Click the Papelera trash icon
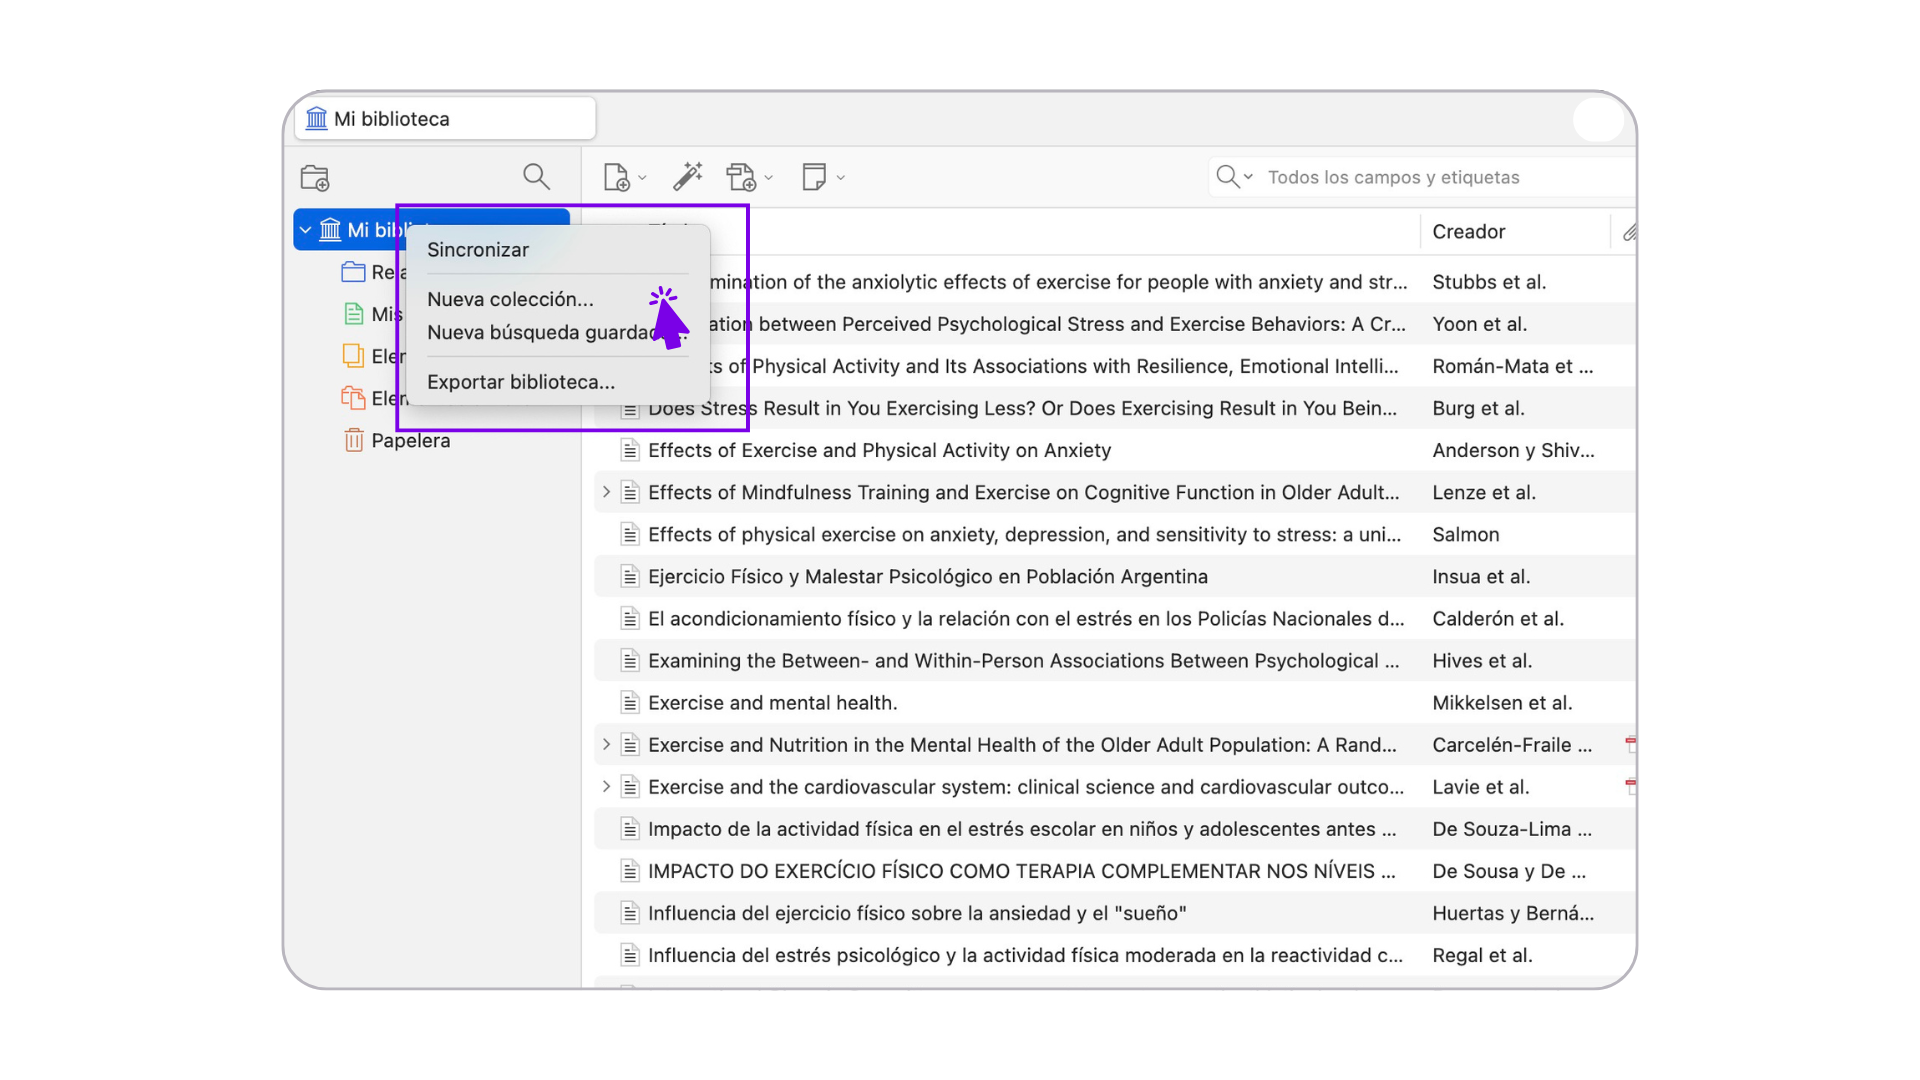Viewport: 1920px width, 1080px height. (x=354, y=440)
